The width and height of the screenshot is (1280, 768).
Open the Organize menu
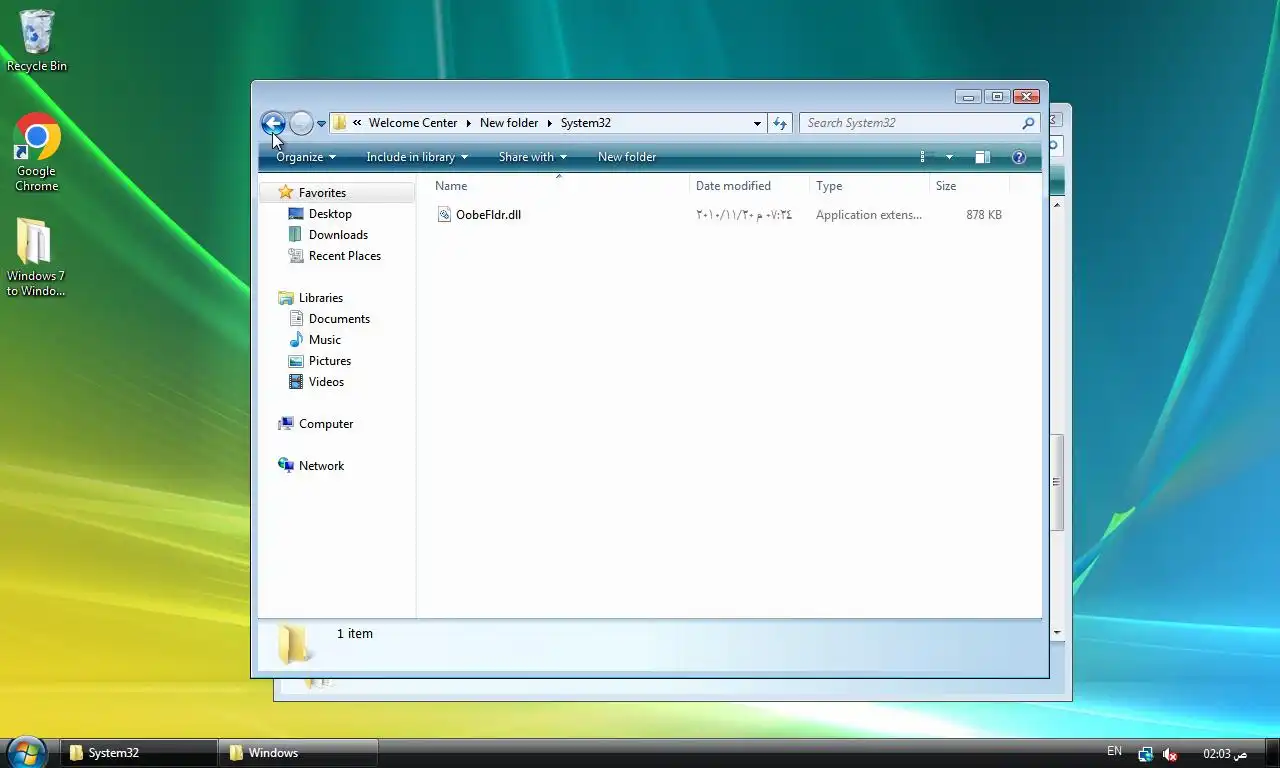pyautogui.click(x=306, y=157)
